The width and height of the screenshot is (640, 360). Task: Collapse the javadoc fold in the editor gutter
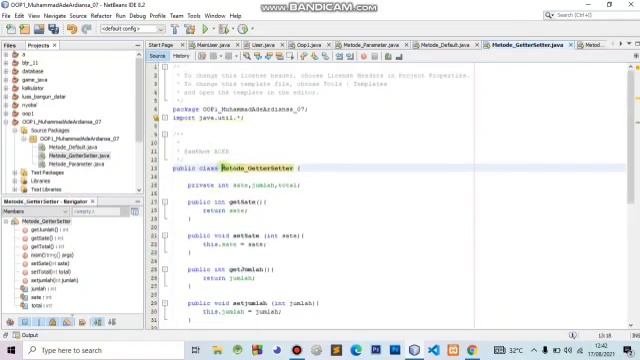tap(165, 134)
